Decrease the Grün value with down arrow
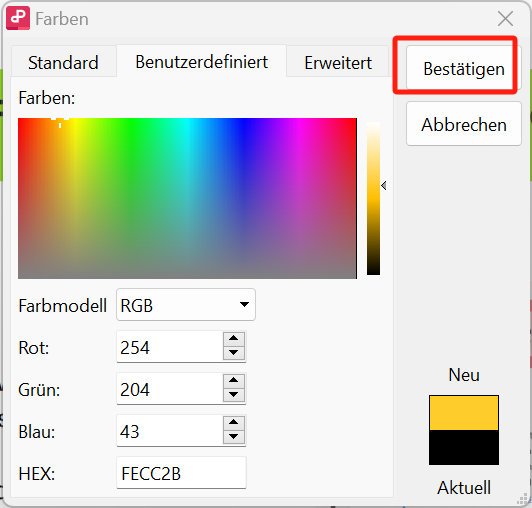This screenshot has height=508, width=532. coord(233,395)
